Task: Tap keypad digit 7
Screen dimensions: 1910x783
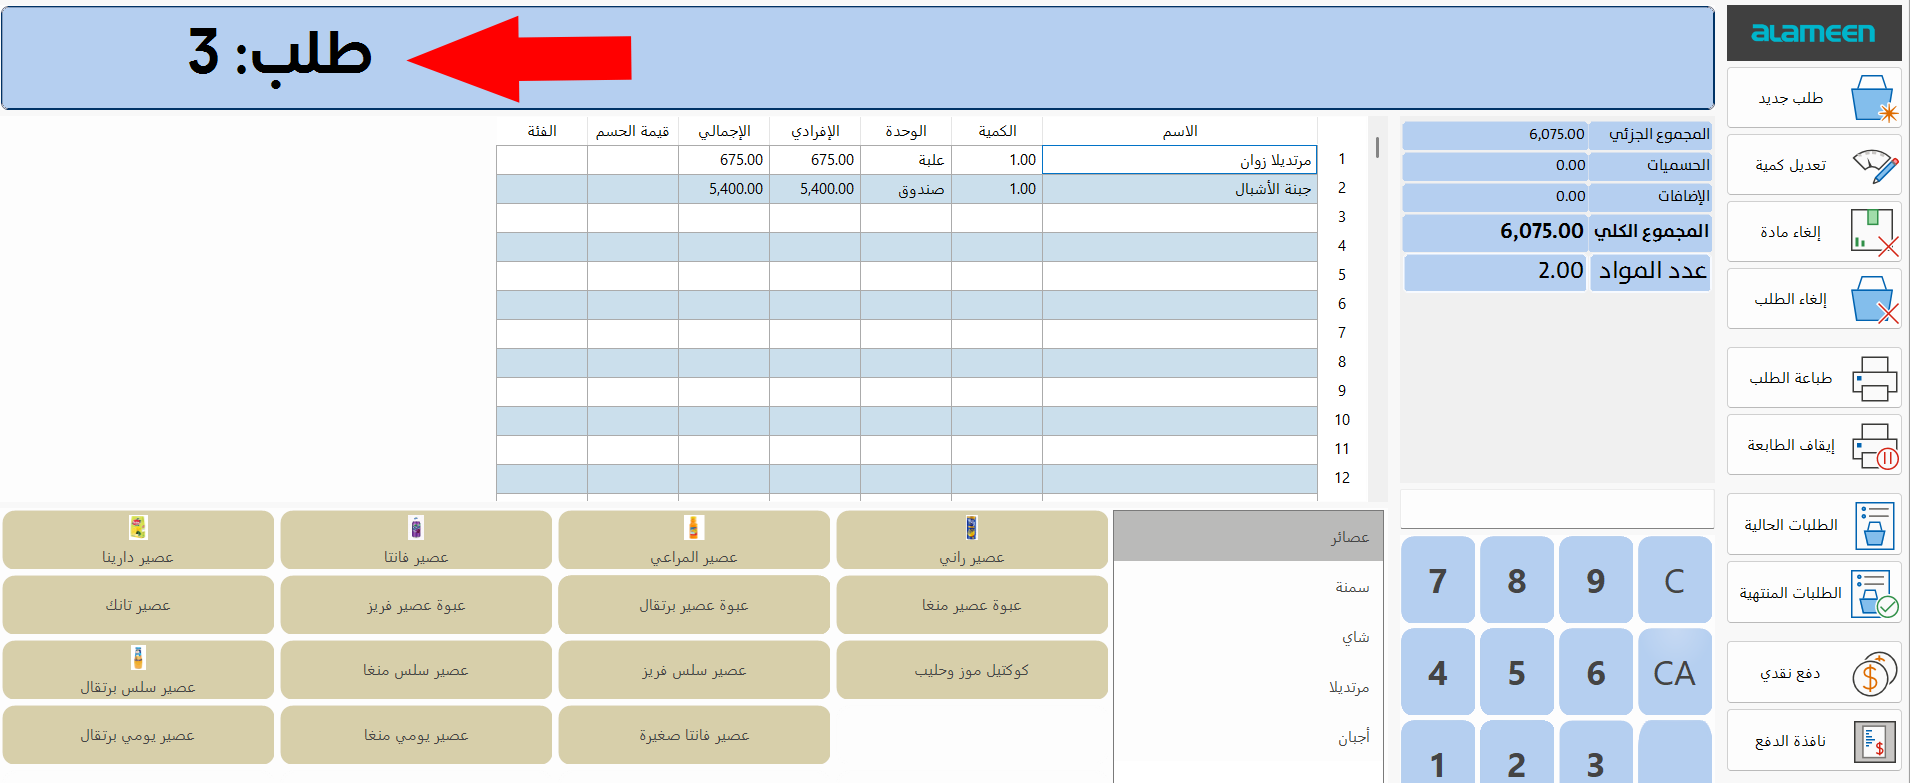Action: (x=1438, y=580)
